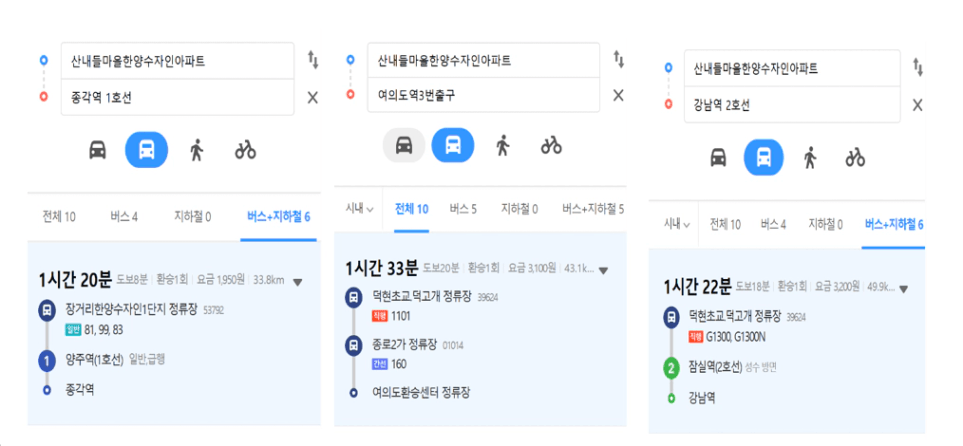Edit the 여의도역3번출구 destination field
Screen dimensions: 963x446
pyautogui.click(x=483, y=95)
